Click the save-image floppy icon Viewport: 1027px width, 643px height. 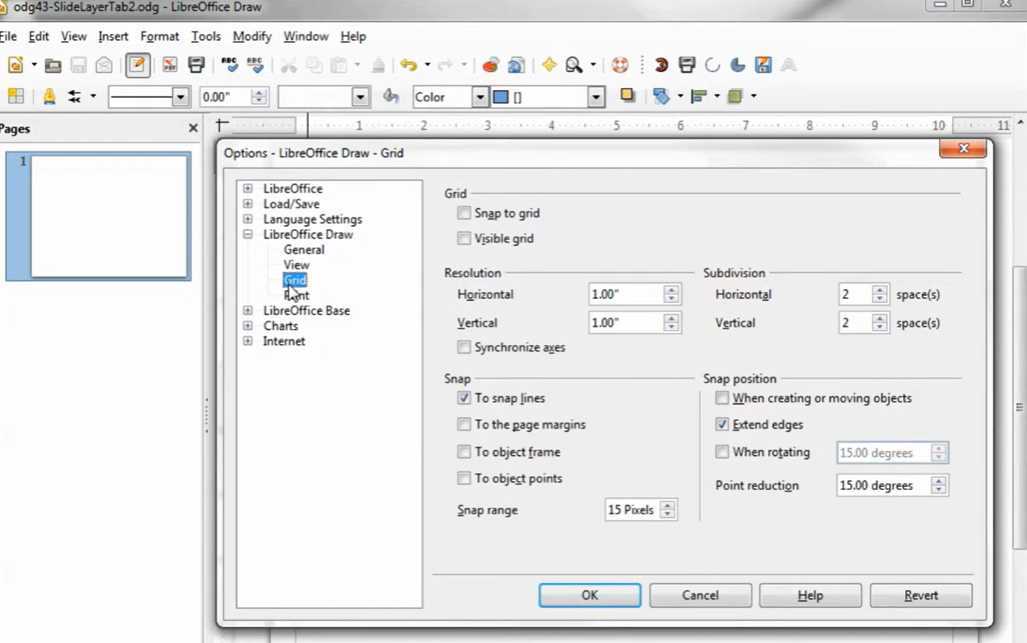763,65
